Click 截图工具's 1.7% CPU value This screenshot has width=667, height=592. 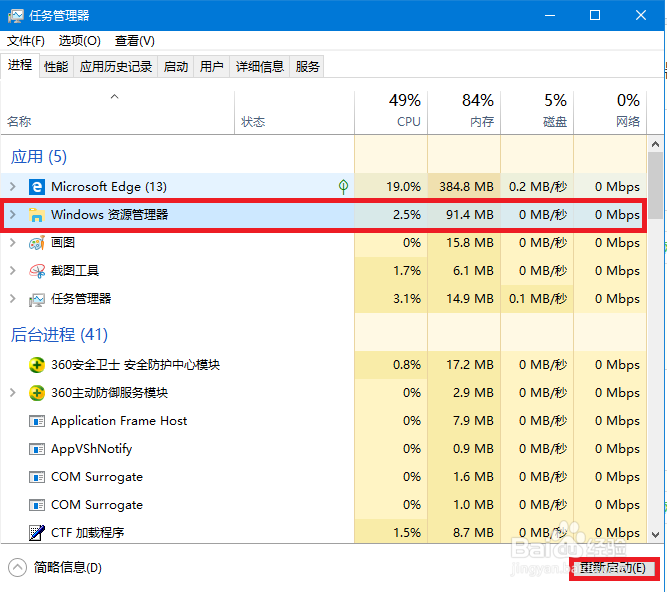(407, 271)
